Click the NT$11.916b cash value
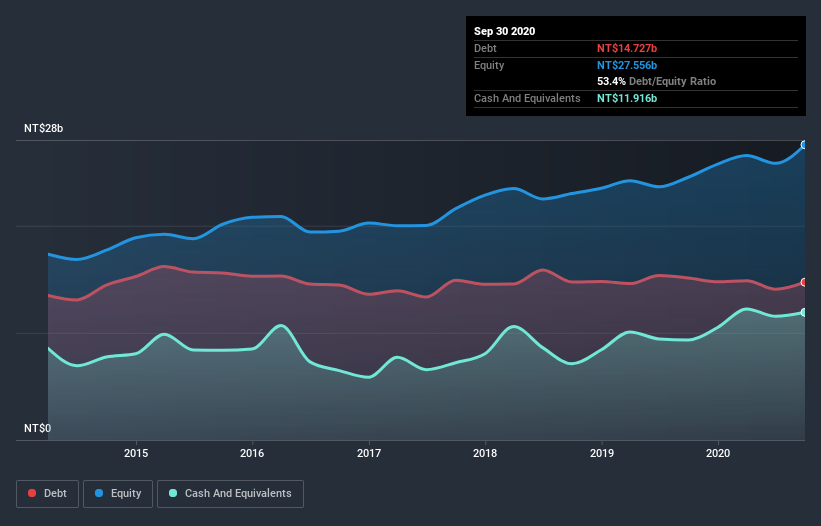The width and height of the screenshot is (821, 526). click(627, 98)
